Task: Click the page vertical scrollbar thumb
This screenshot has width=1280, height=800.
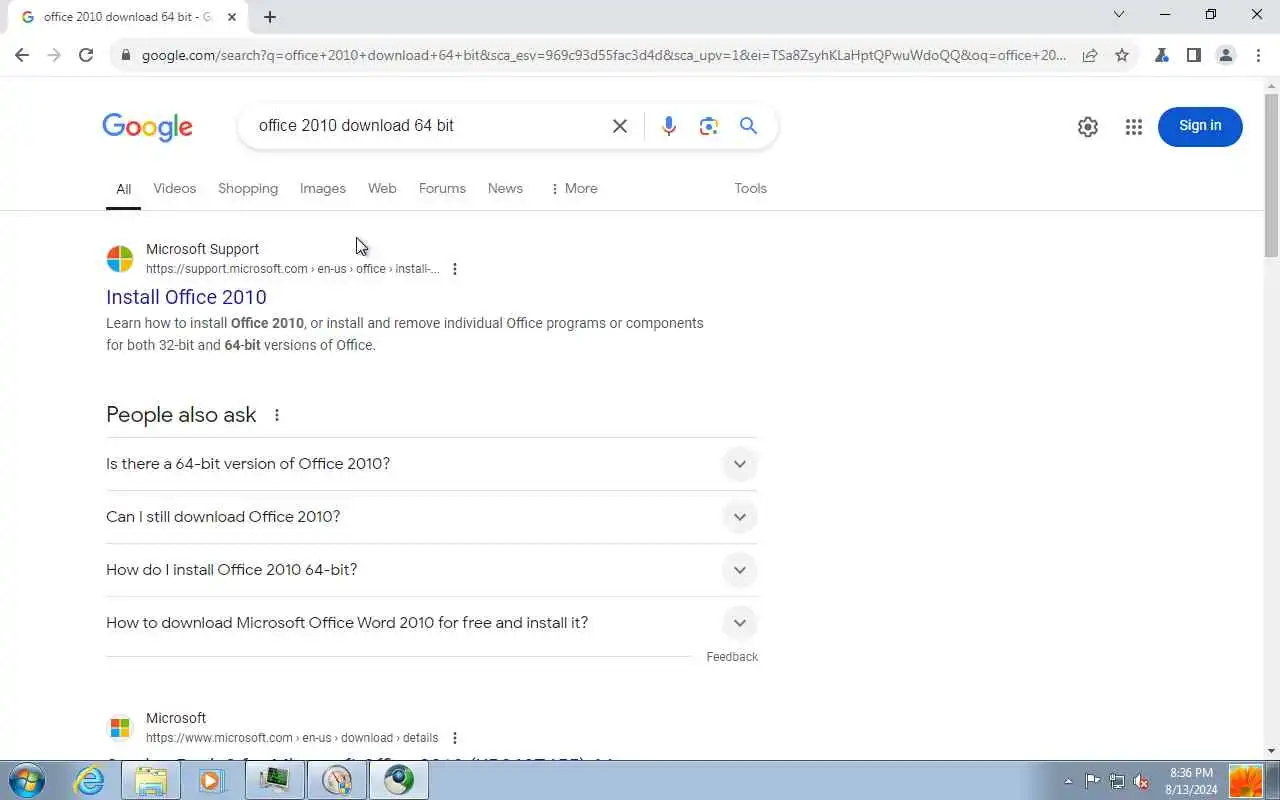Action: click(x=1271, y=175)
